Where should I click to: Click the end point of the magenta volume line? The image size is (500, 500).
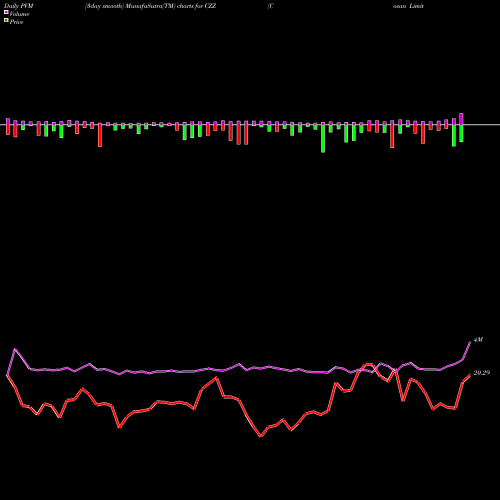[x=470, y=342]
